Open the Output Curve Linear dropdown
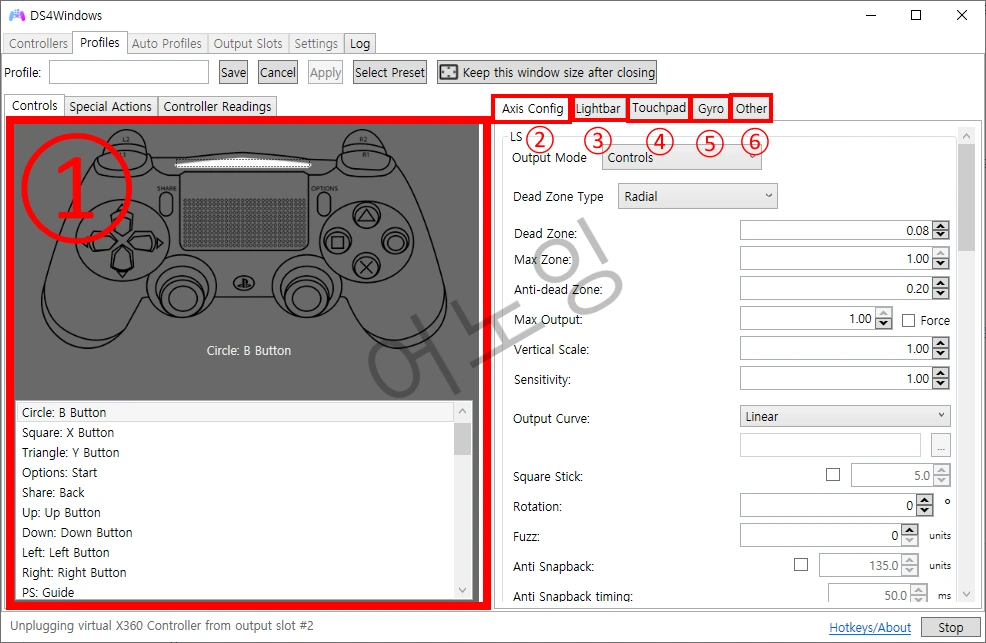The height and width of the screenshot is (643, 986). [845, 416]
